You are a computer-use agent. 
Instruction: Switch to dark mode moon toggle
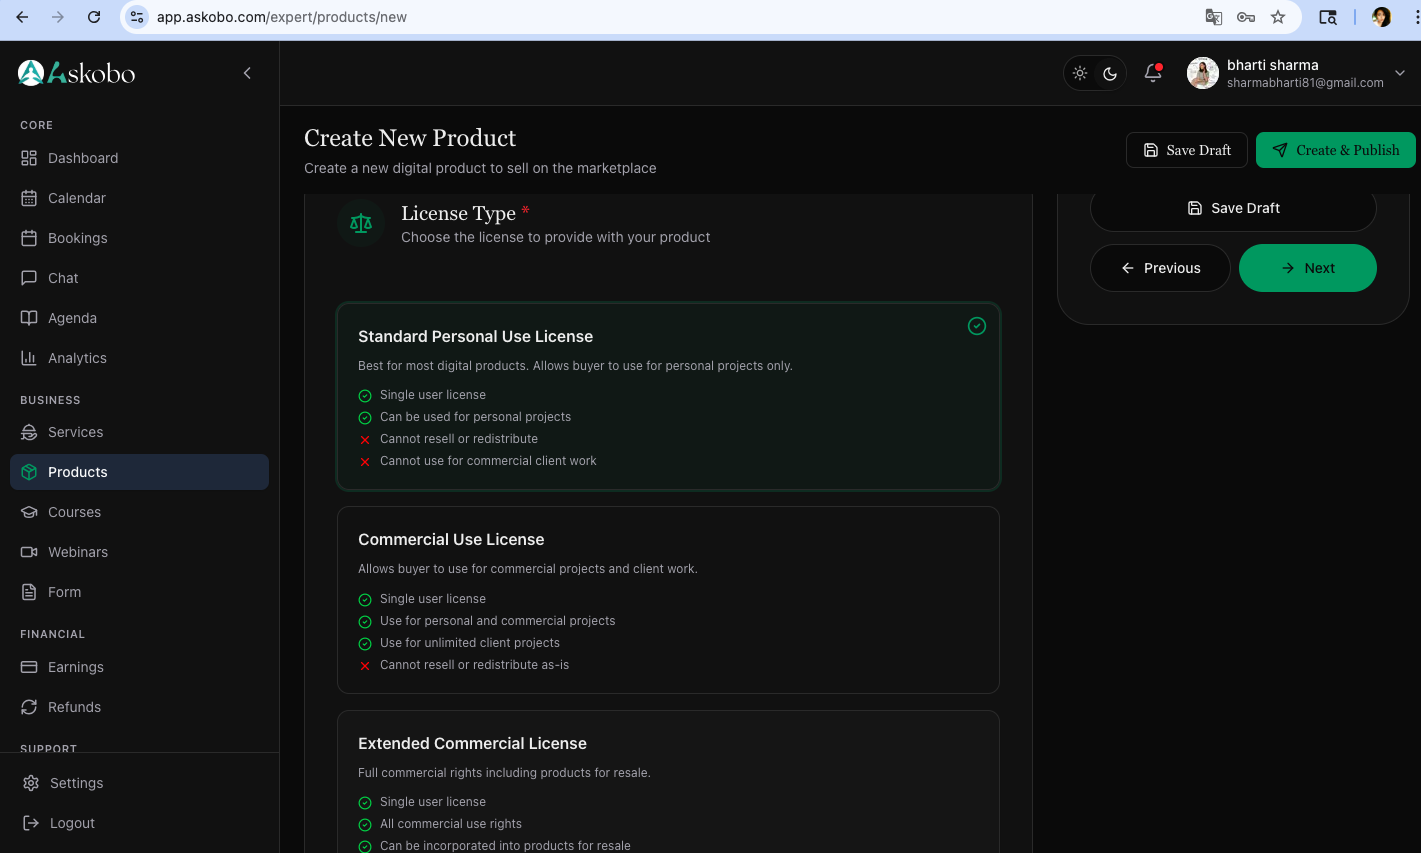point(1110,73)
